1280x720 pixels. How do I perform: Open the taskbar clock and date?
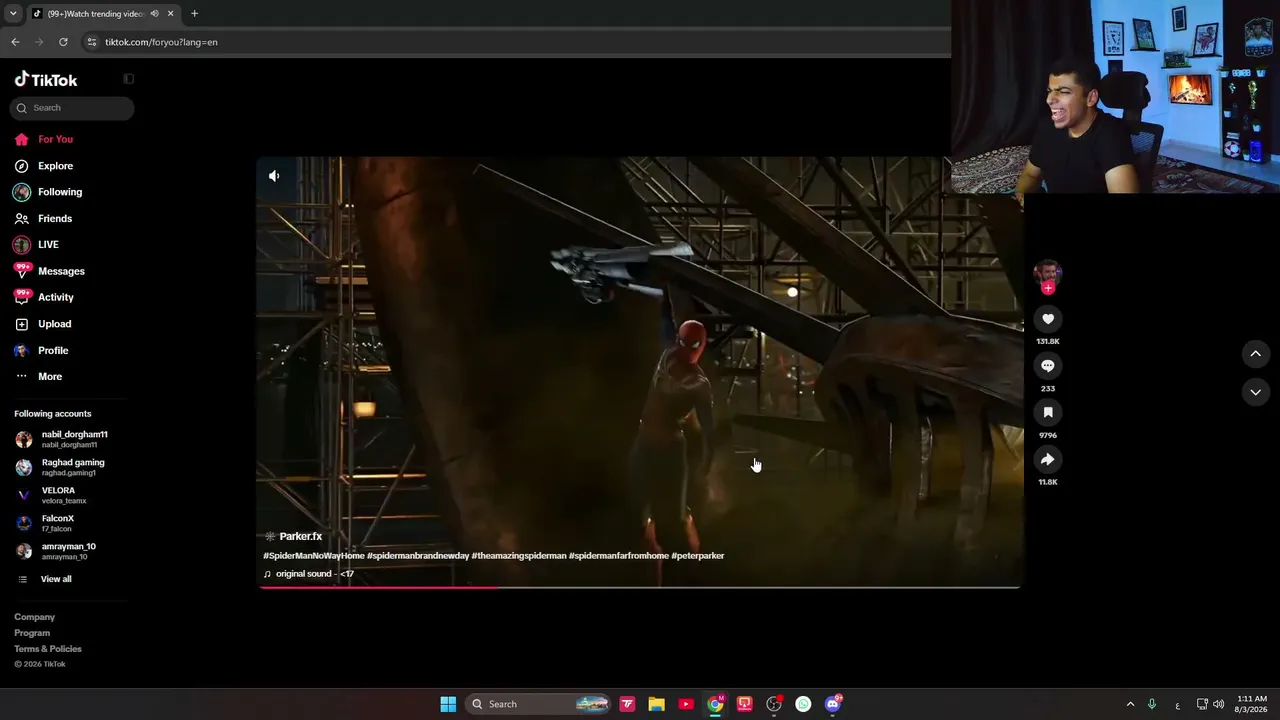(x=1252, y=704)
